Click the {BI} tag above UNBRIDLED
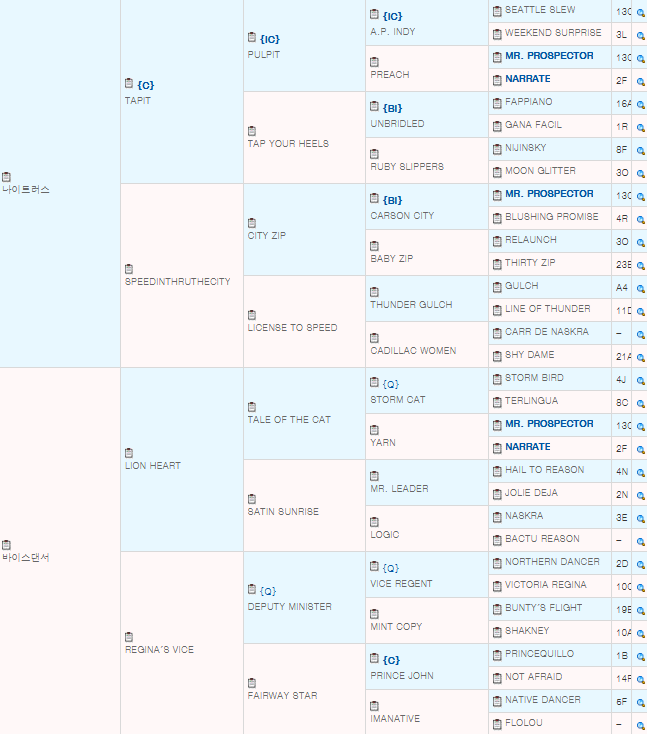 coord(392,108)
